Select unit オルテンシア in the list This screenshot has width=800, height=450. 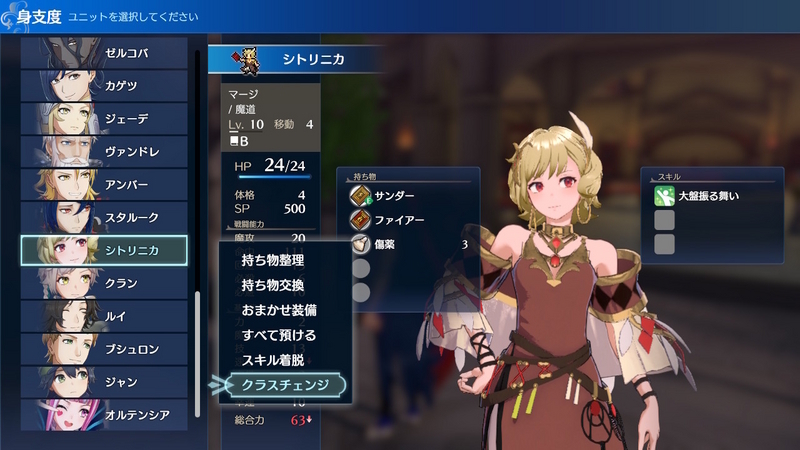(104, 415)
